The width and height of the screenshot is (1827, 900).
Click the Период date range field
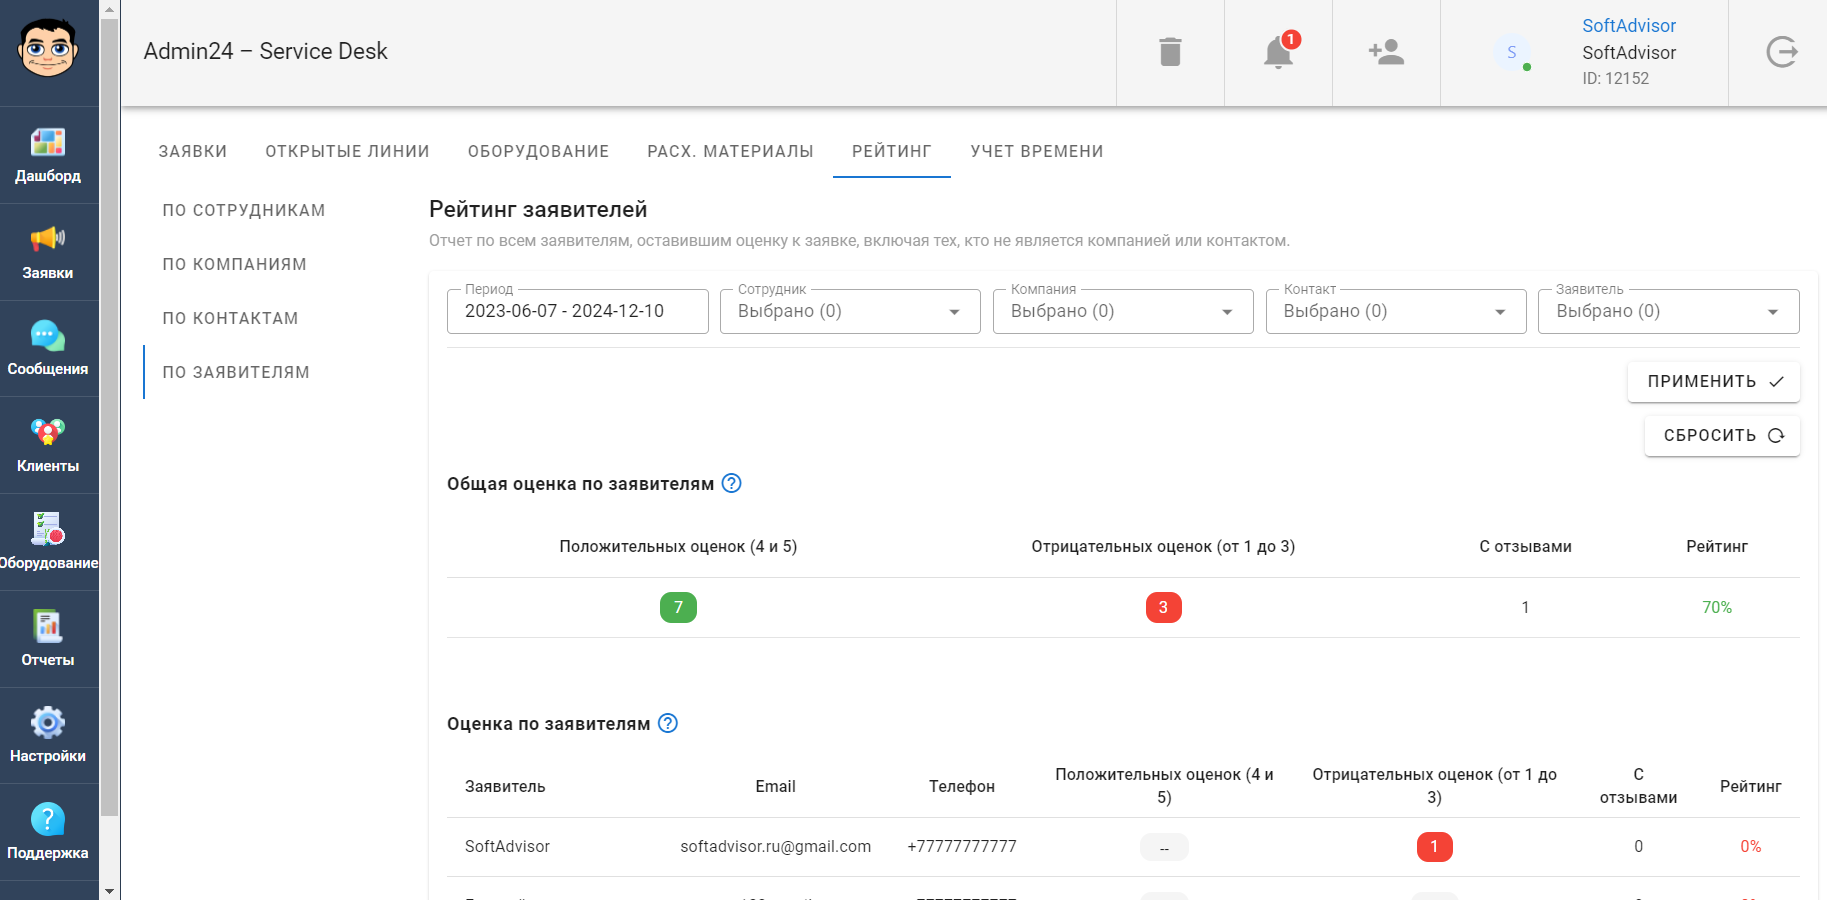pyautogui.click(x=578, y=311)
